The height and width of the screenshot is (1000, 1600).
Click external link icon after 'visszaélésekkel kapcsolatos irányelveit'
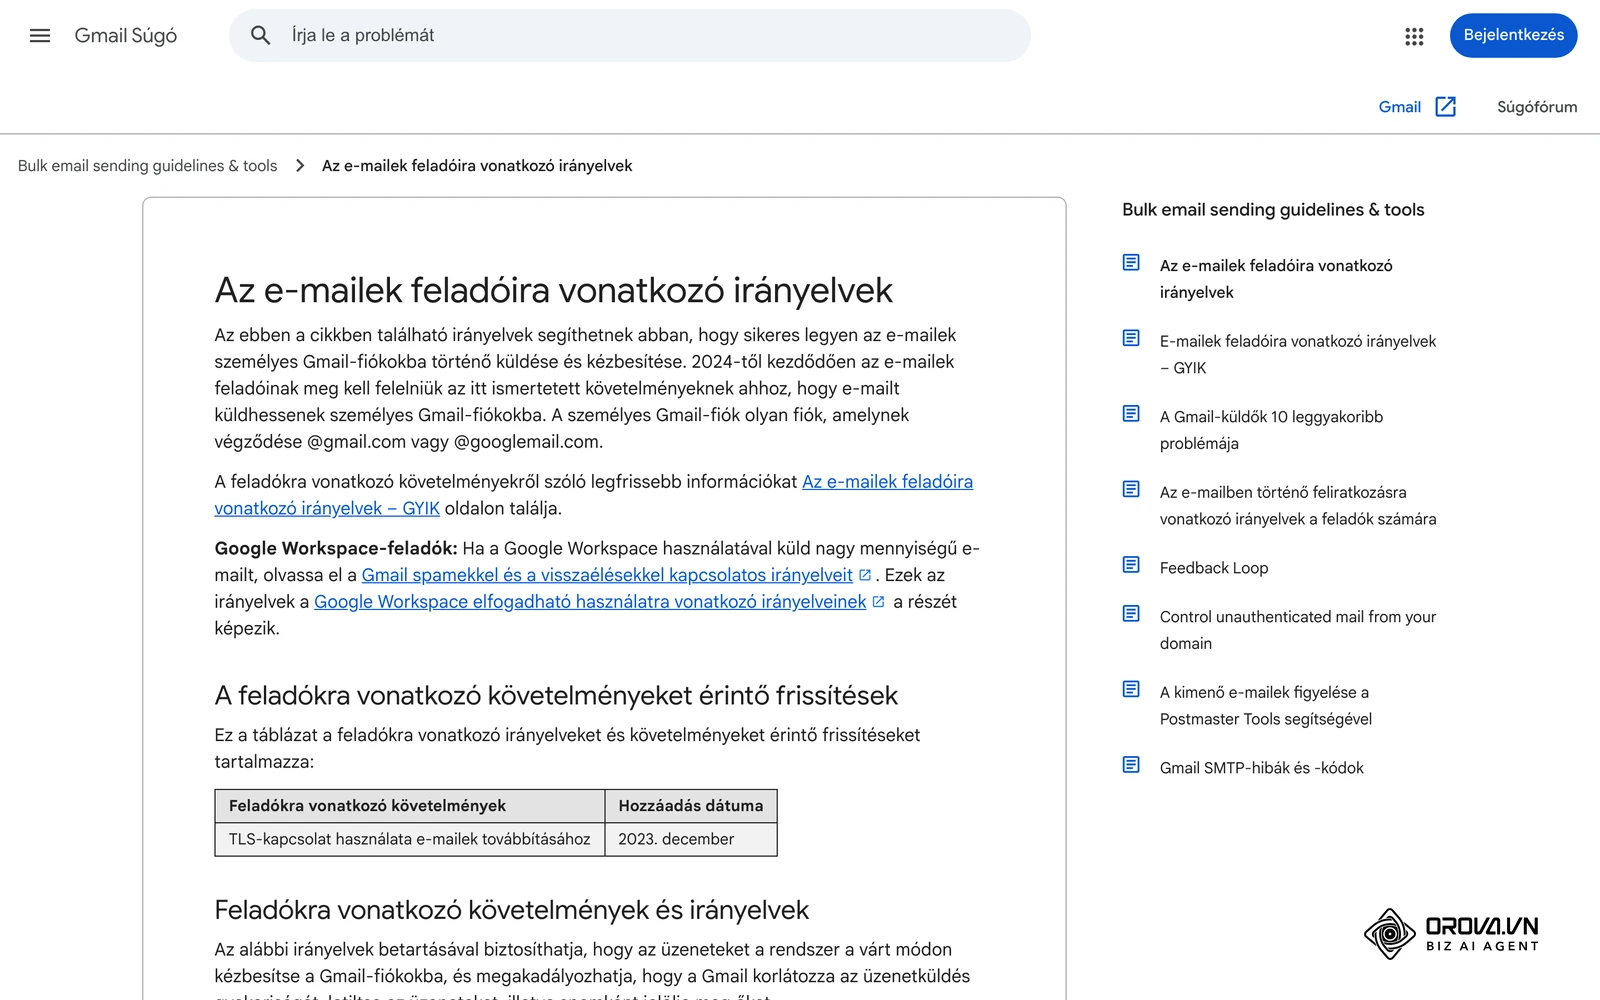[865, 575]
